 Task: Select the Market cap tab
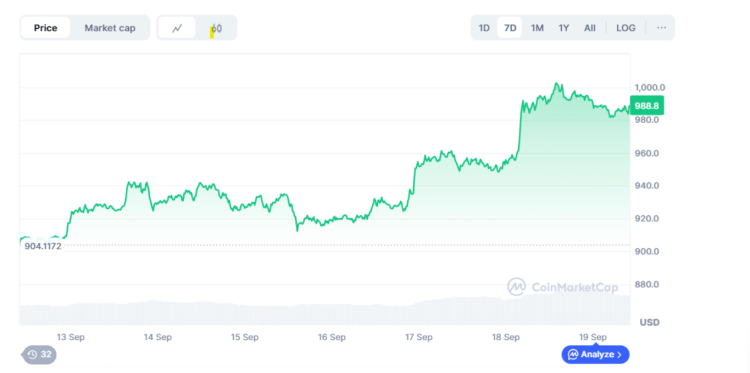[110, 28]
